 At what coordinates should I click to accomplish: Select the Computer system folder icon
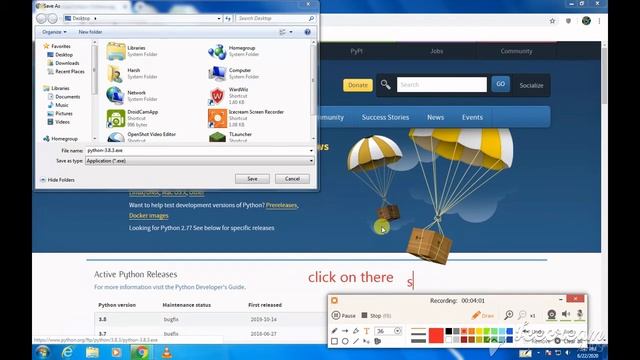(x=217, y=73)
